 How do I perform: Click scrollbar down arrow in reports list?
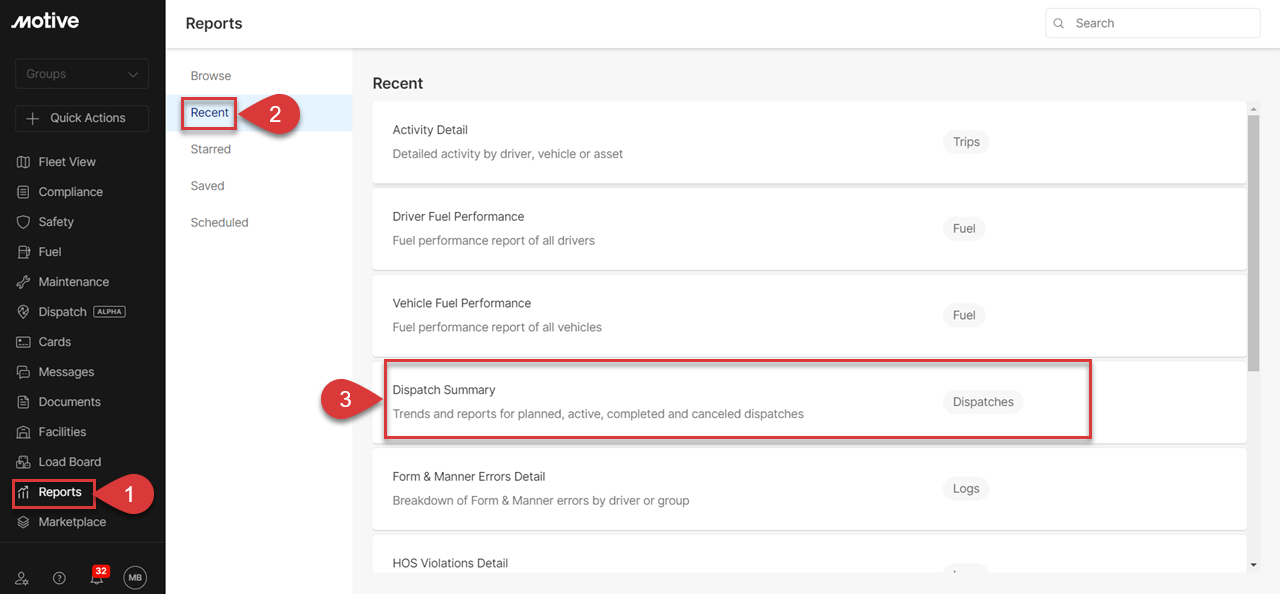point(1254,565)
